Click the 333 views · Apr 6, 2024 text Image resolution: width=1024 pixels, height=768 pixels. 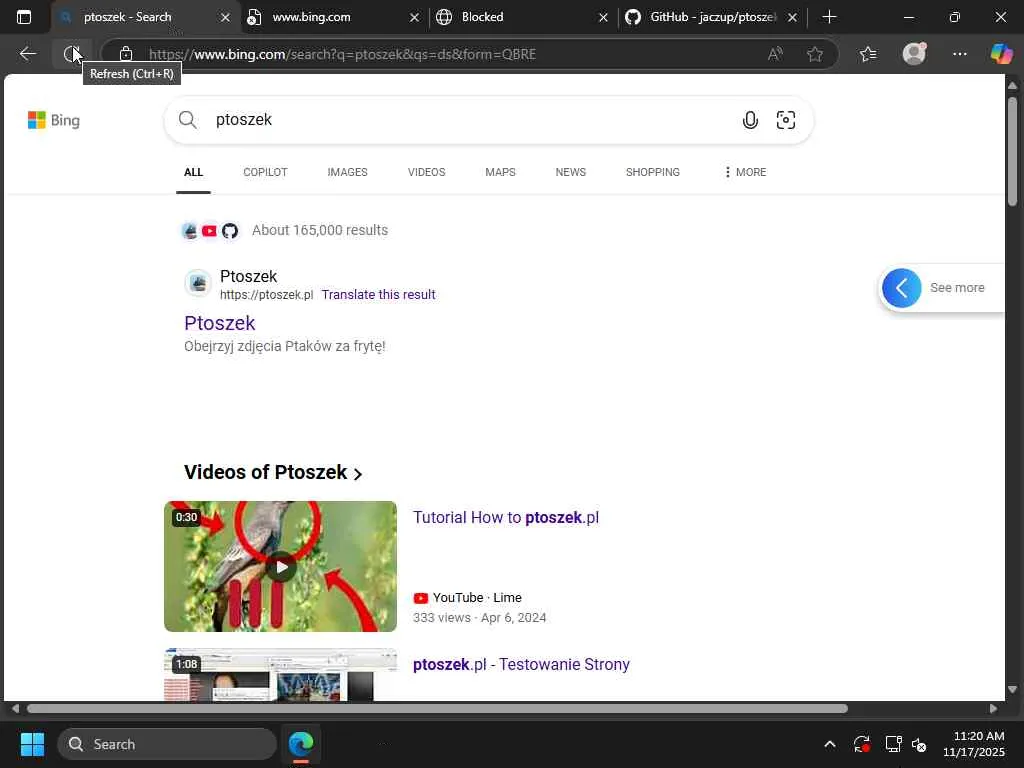tap(479, 618)
